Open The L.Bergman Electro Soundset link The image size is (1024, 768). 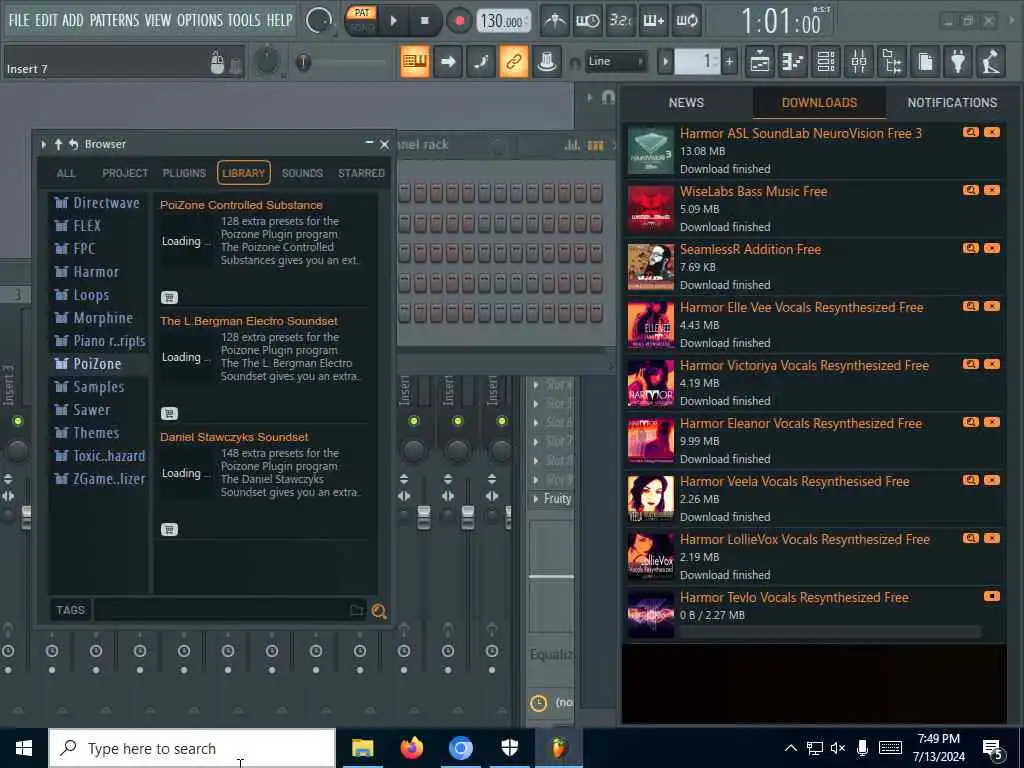coord(249,321)
